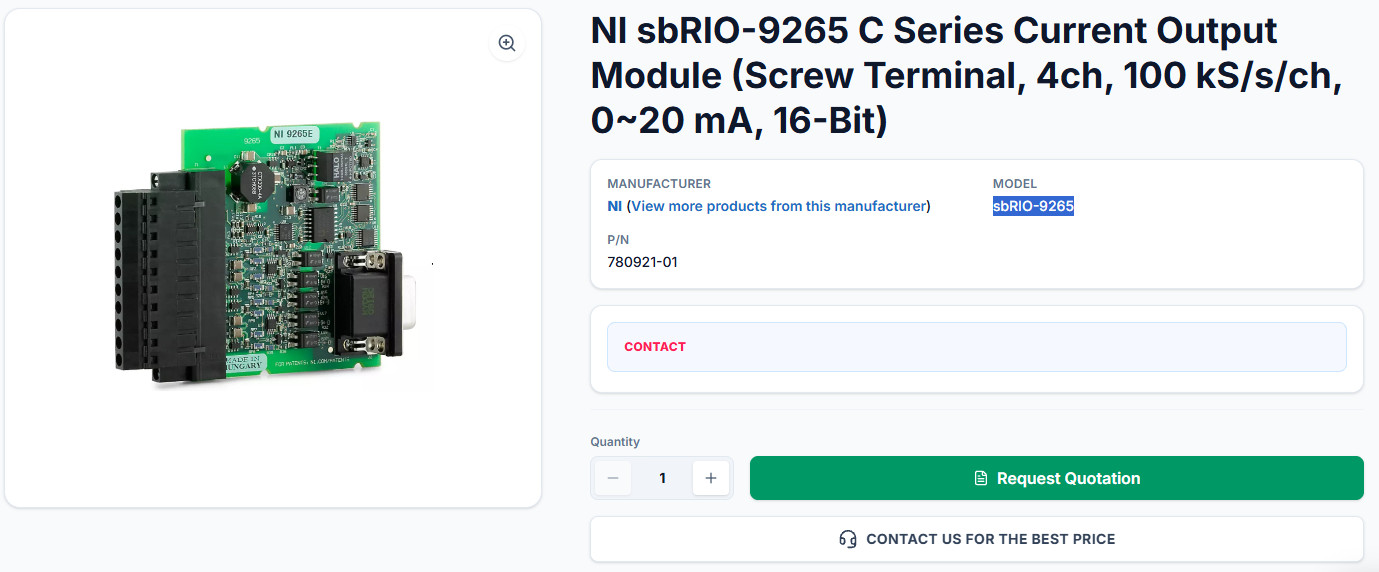
Task: Open the NI manufacturer link
Action: coord(614,206)
